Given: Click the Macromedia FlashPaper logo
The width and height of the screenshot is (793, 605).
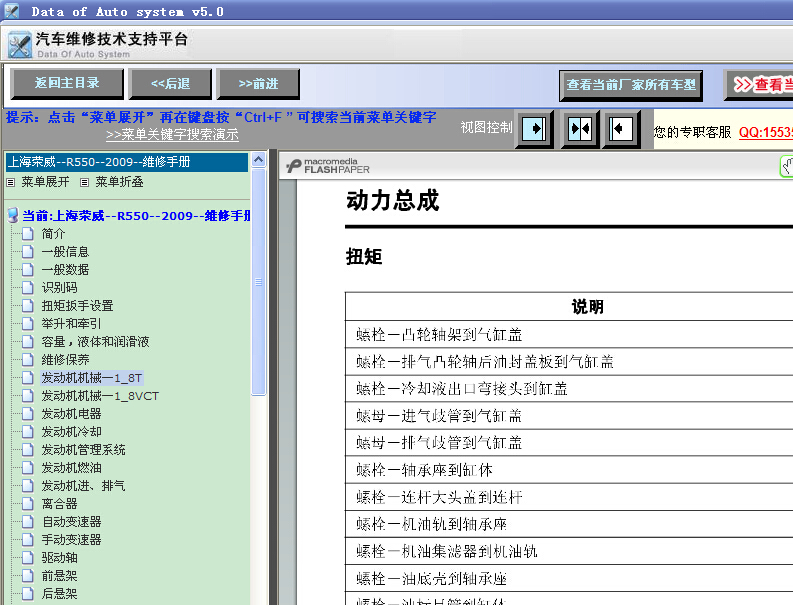Looking at the screenshot, I should (x=328, y=165).
